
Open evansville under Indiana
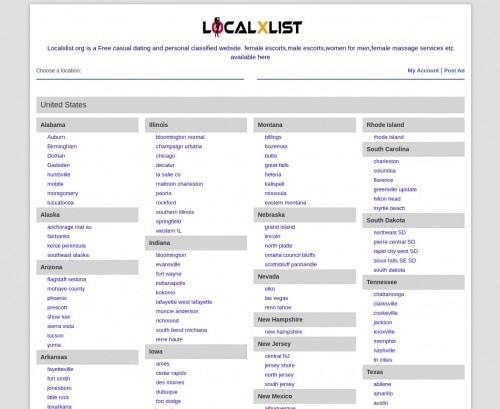click(x=168, y=264)
